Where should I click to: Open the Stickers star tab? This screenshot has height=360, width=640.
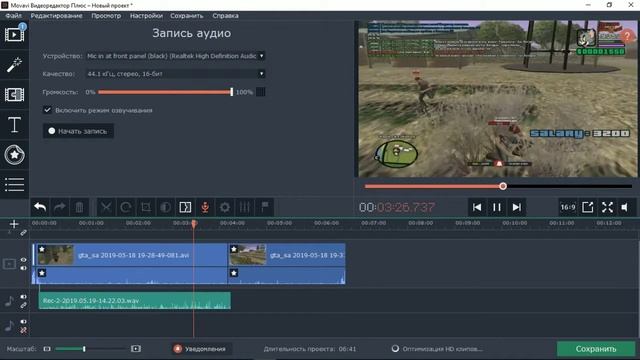tap(14, 155)
